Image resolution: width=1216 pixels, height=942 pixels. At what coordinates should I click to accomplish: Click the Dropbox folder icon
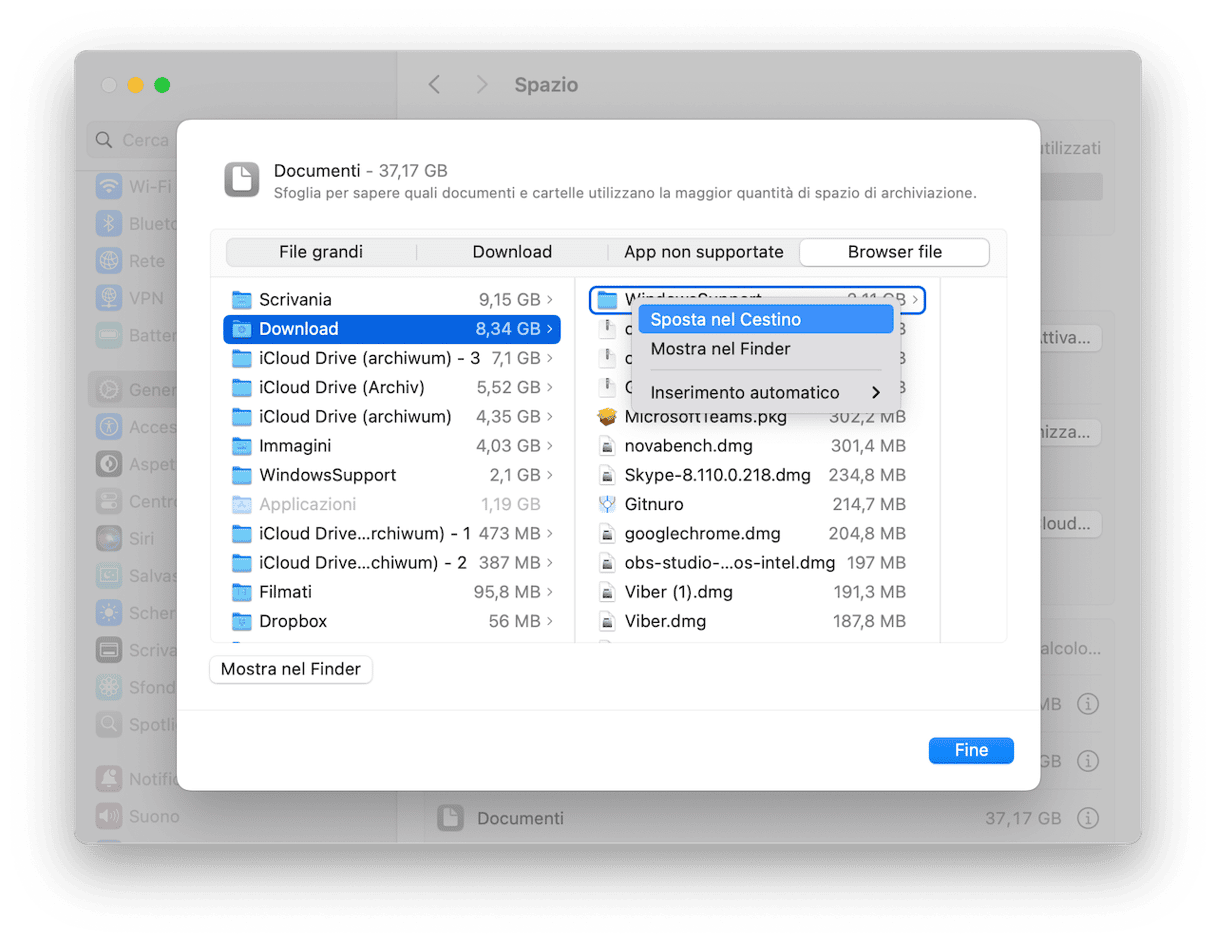(x=241, y=622)
